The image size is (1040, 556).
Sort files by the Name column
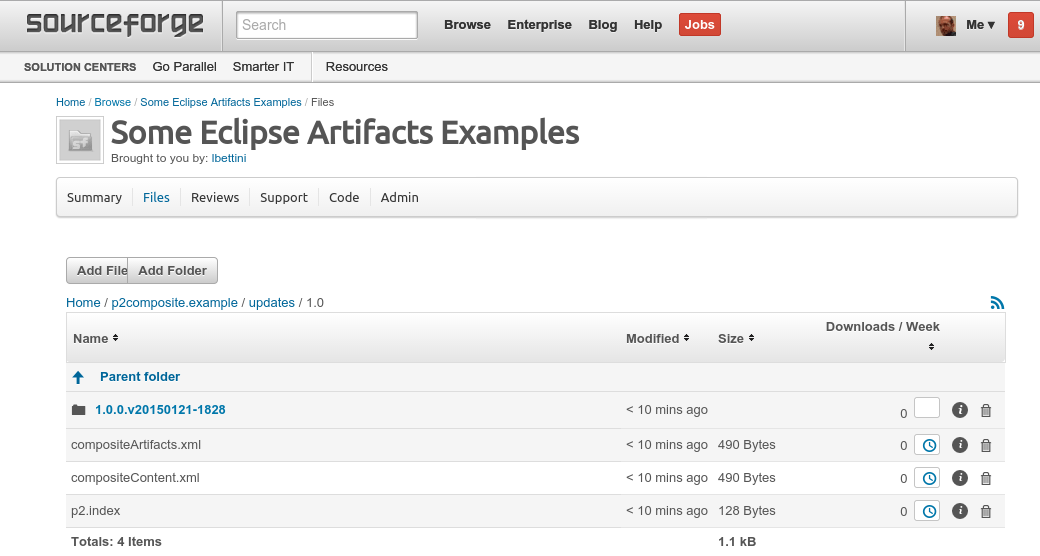(x=96, y=338)
